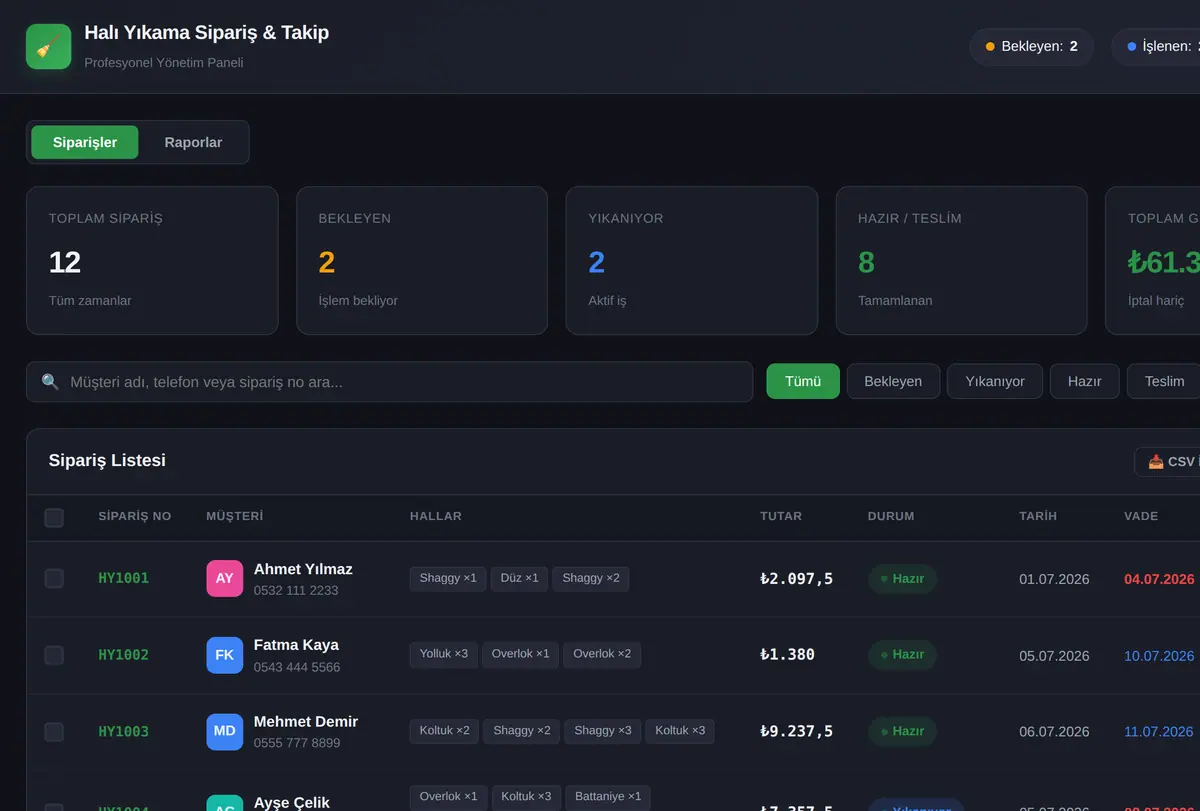
Task: Sort by the Durum column header
Action: click(891, 516)
